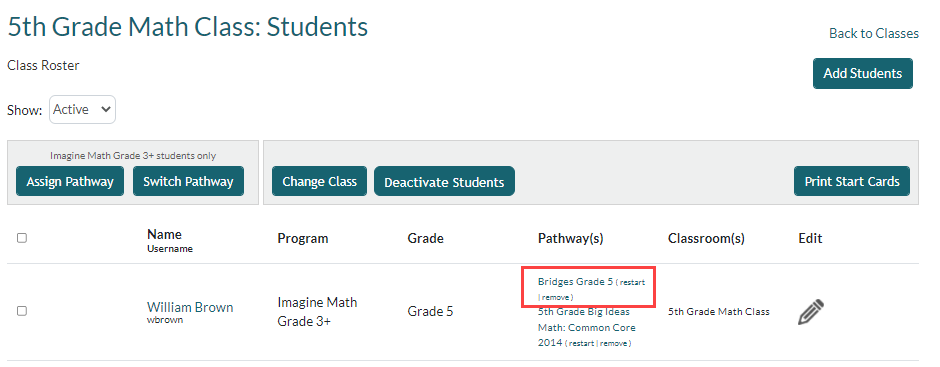Screen dimensions: 940x367
Task: Click the Change Class button
Action: tap(320, 181)
